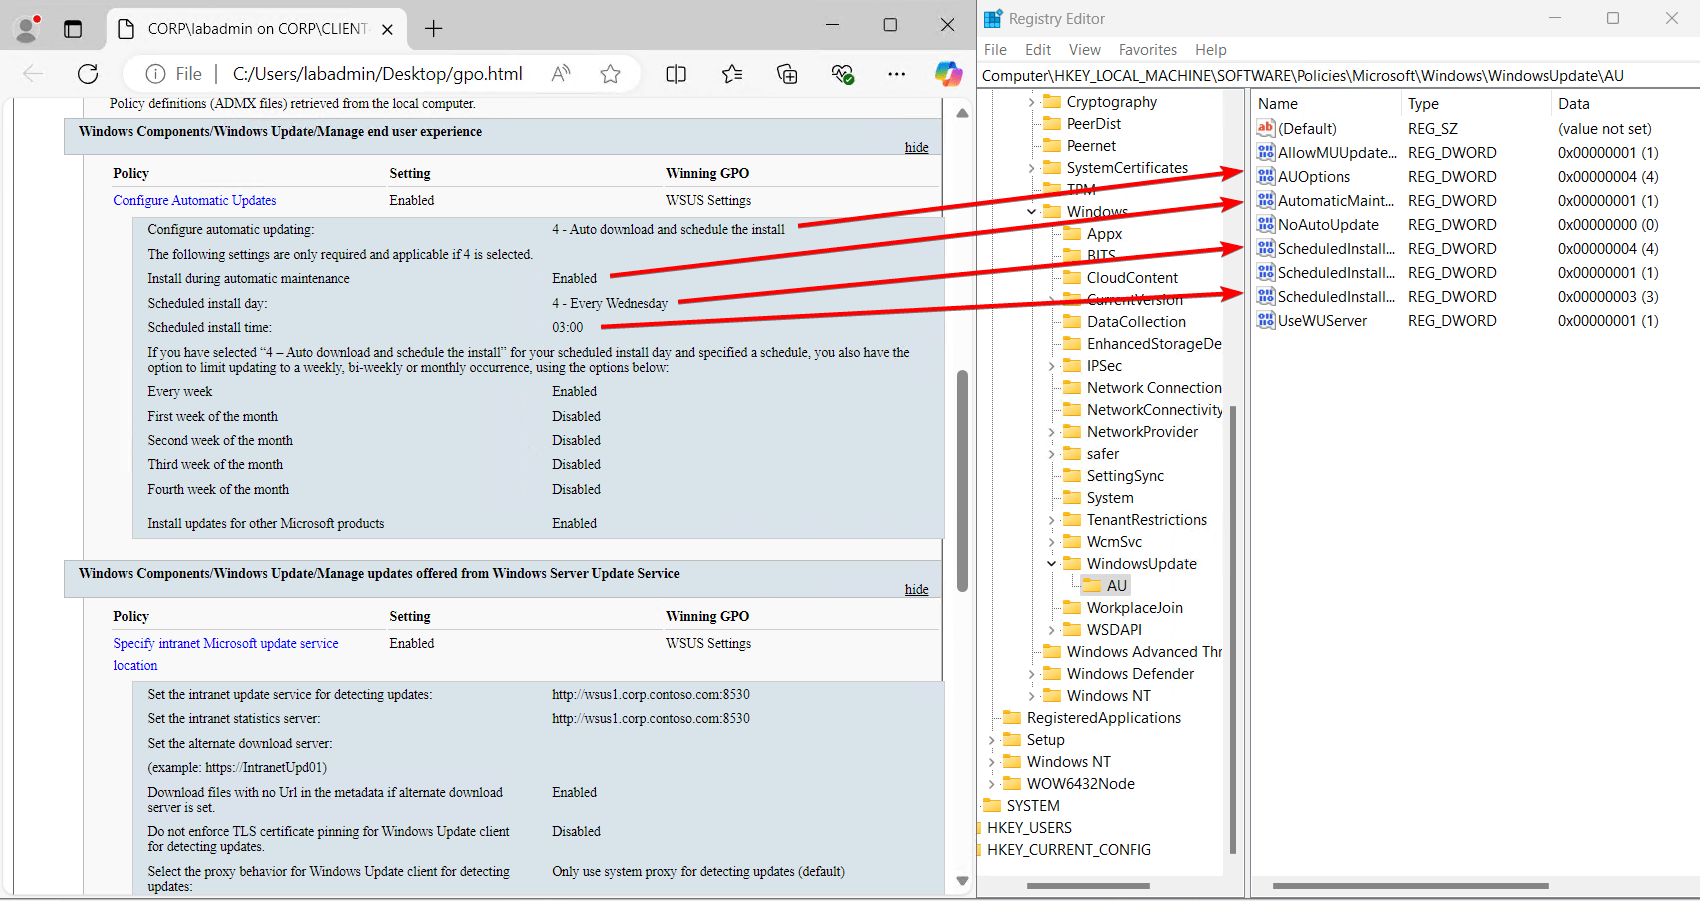Click the hide link for Manage end user experience
Image resolution: width=1700 pixels, height=901 pixels.
click(x=916, y=146)
